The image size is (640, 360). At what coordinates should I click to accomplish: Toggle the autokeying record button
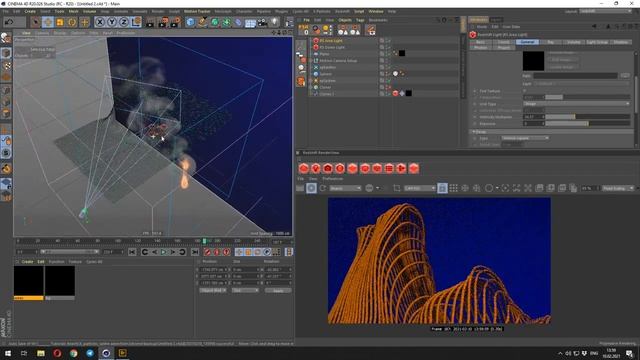click(217, 252)
